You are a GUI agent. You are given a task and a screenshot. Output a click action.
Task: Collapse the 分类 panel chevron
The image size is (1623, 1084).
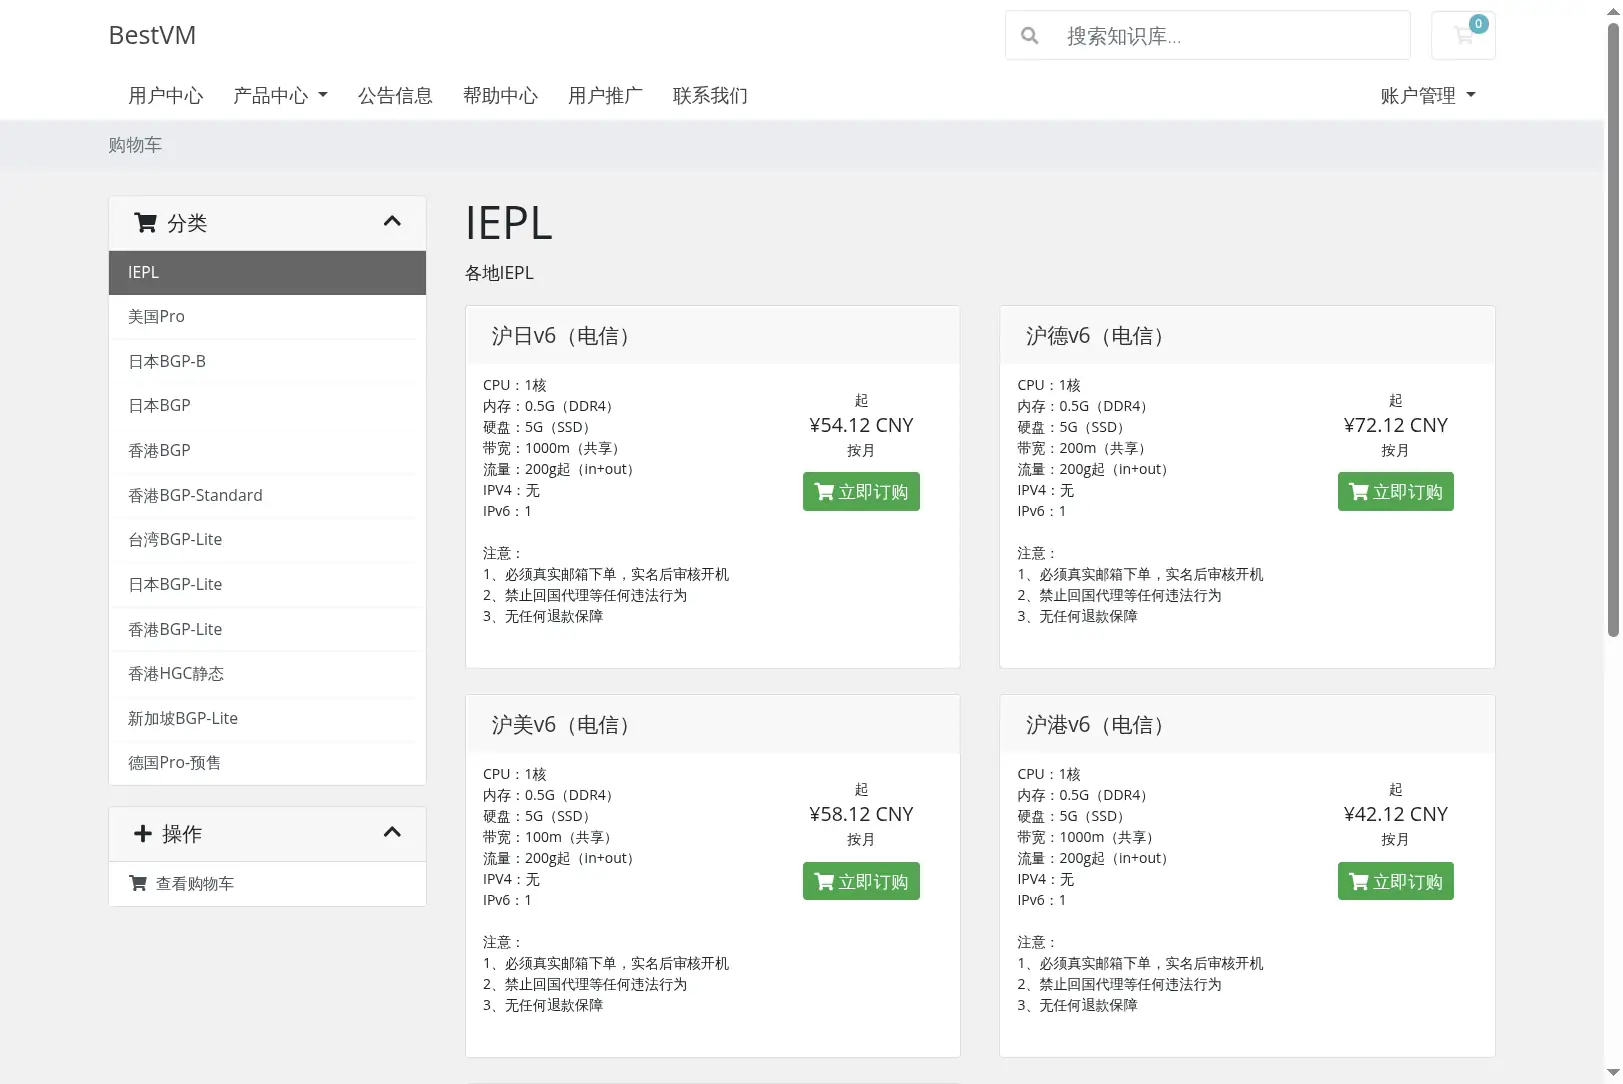click(x=392, y=222)
